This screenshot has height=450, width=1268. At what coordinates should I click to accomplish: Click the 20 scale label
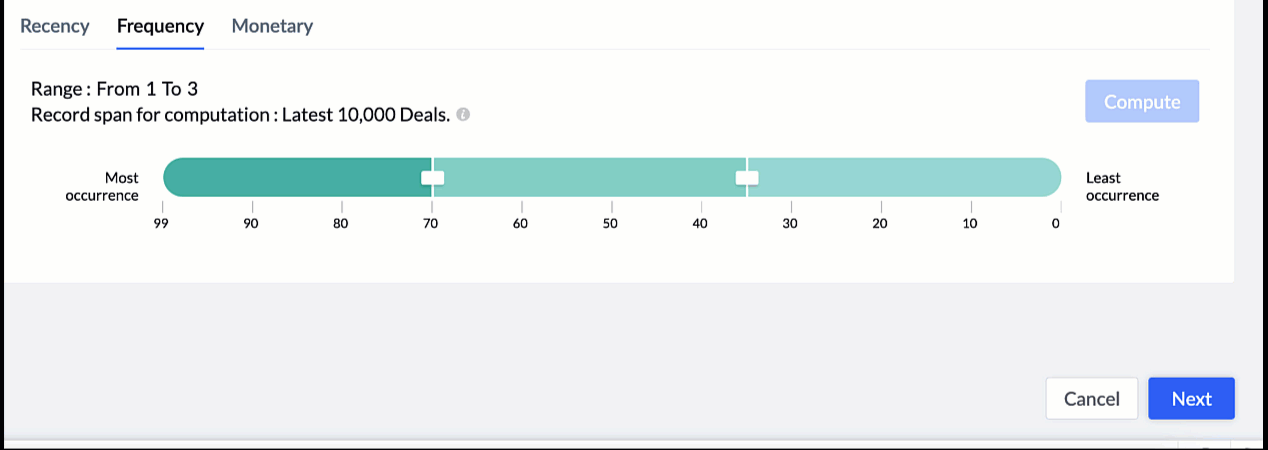[x=880, y=223]
